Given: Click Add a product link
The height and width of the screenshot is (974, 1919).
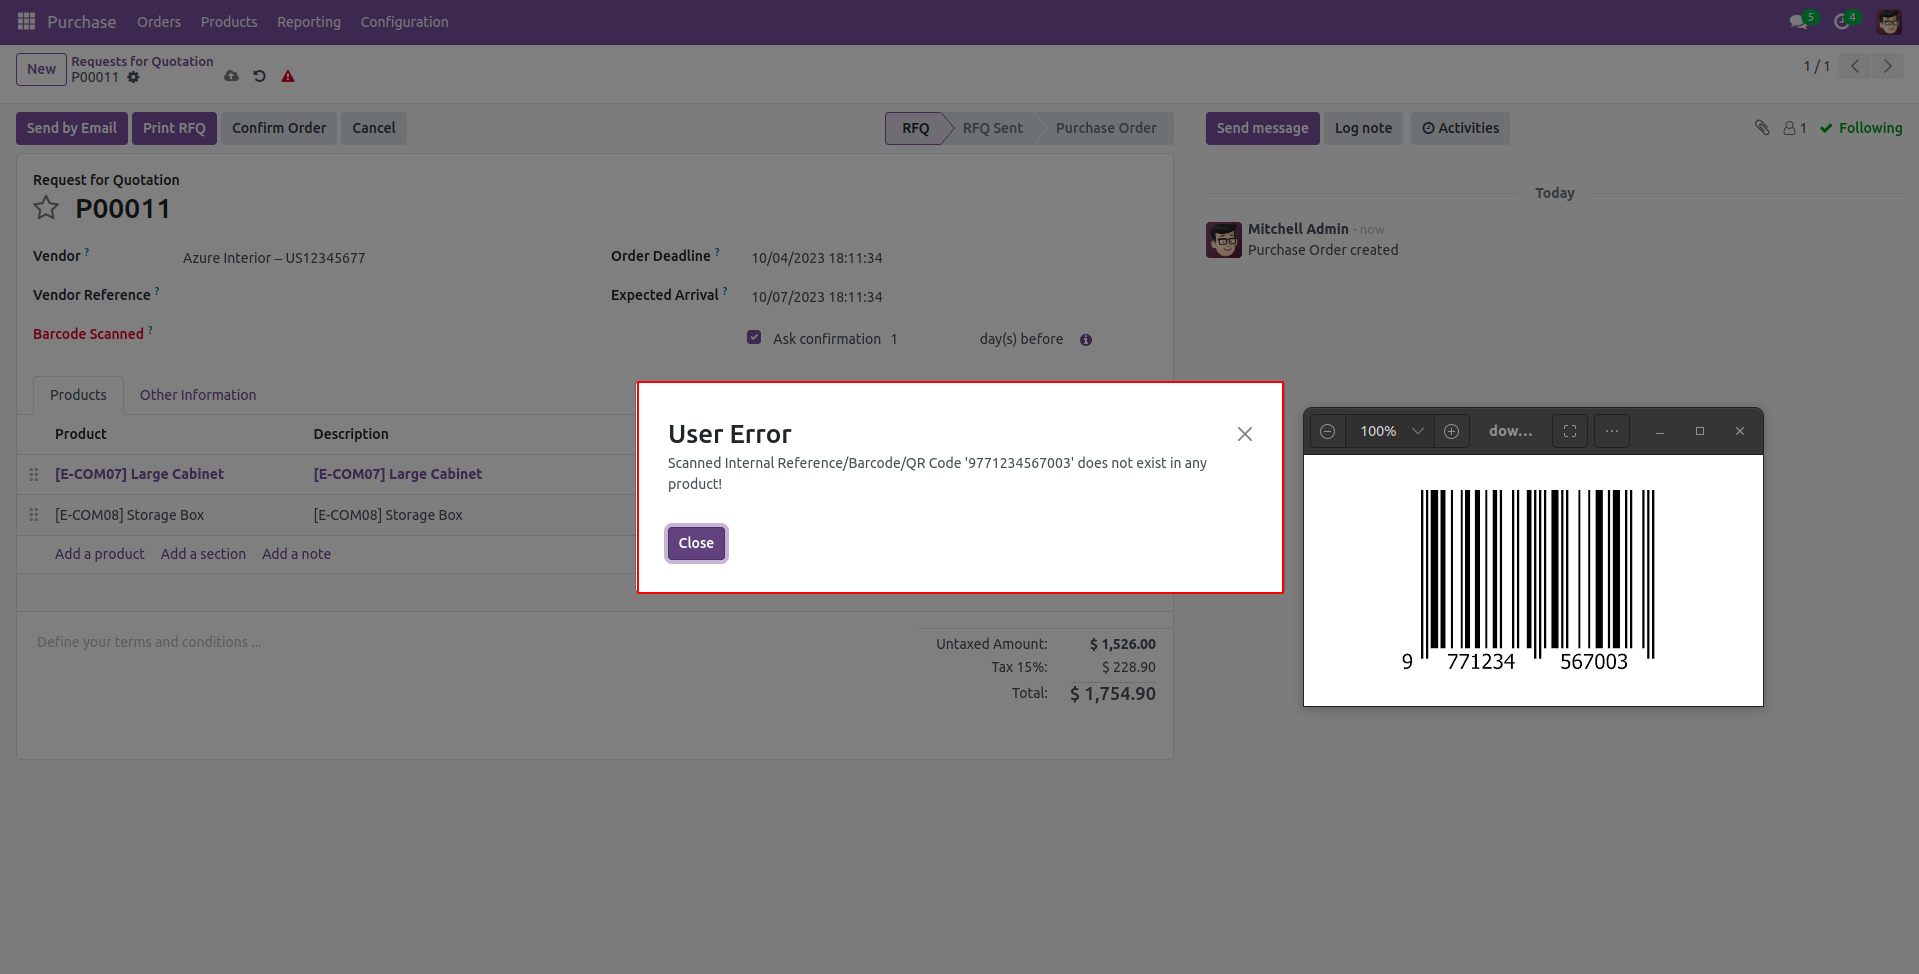Looking at the screenshot, I should (99, 554).
